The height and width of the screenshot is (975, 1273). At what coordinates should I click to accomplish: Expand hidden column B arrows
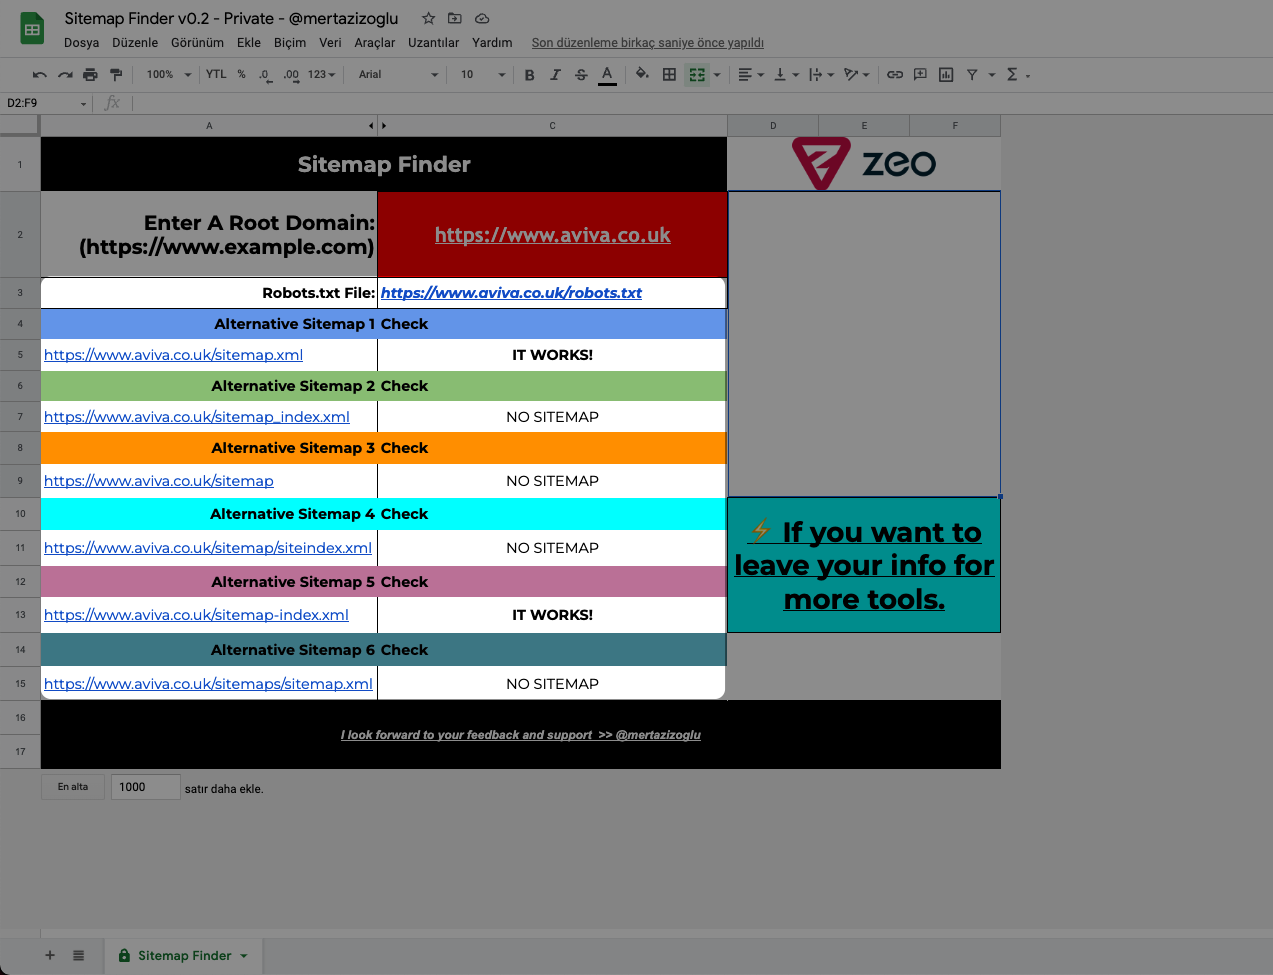[377, 126]
